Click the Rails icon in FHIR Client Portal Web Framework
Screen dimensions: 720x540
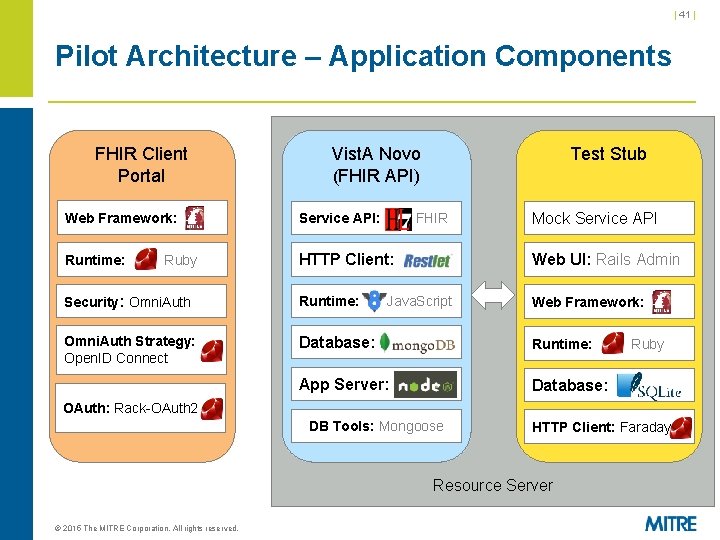pos(194,218)
